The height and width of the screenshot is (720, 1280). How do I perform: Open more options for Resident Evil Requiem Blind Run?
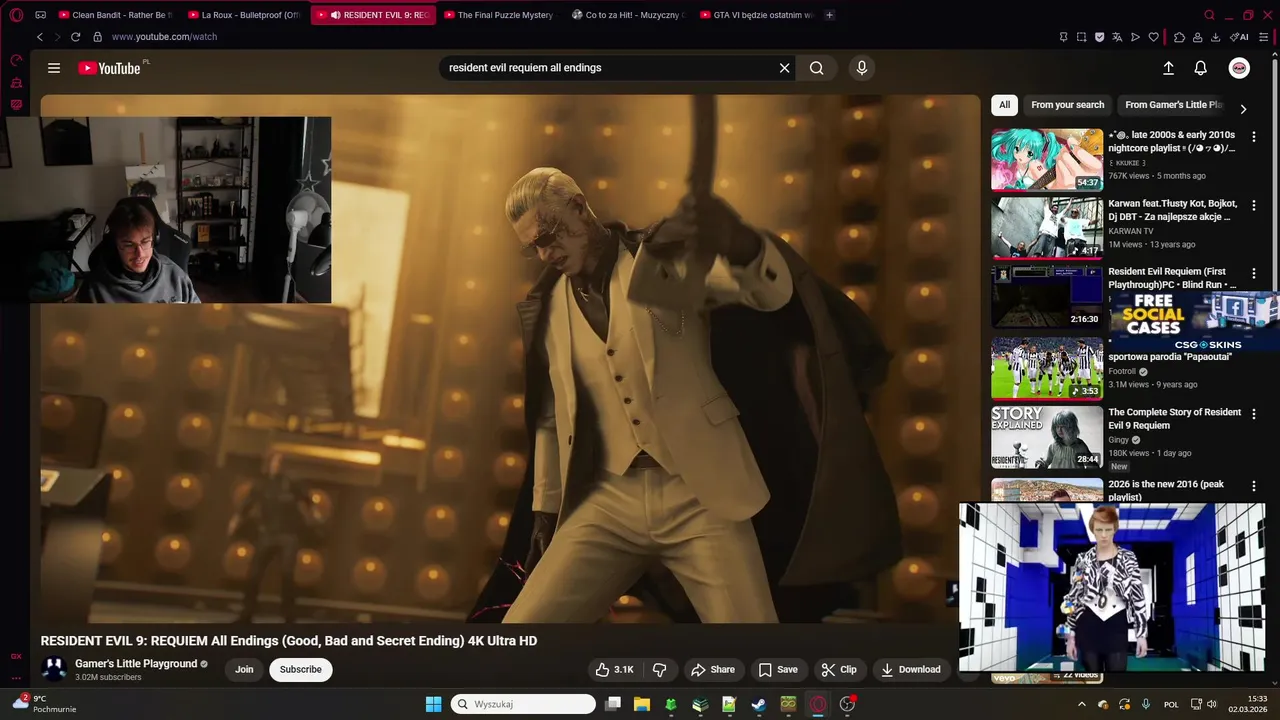click(1254, 273)
